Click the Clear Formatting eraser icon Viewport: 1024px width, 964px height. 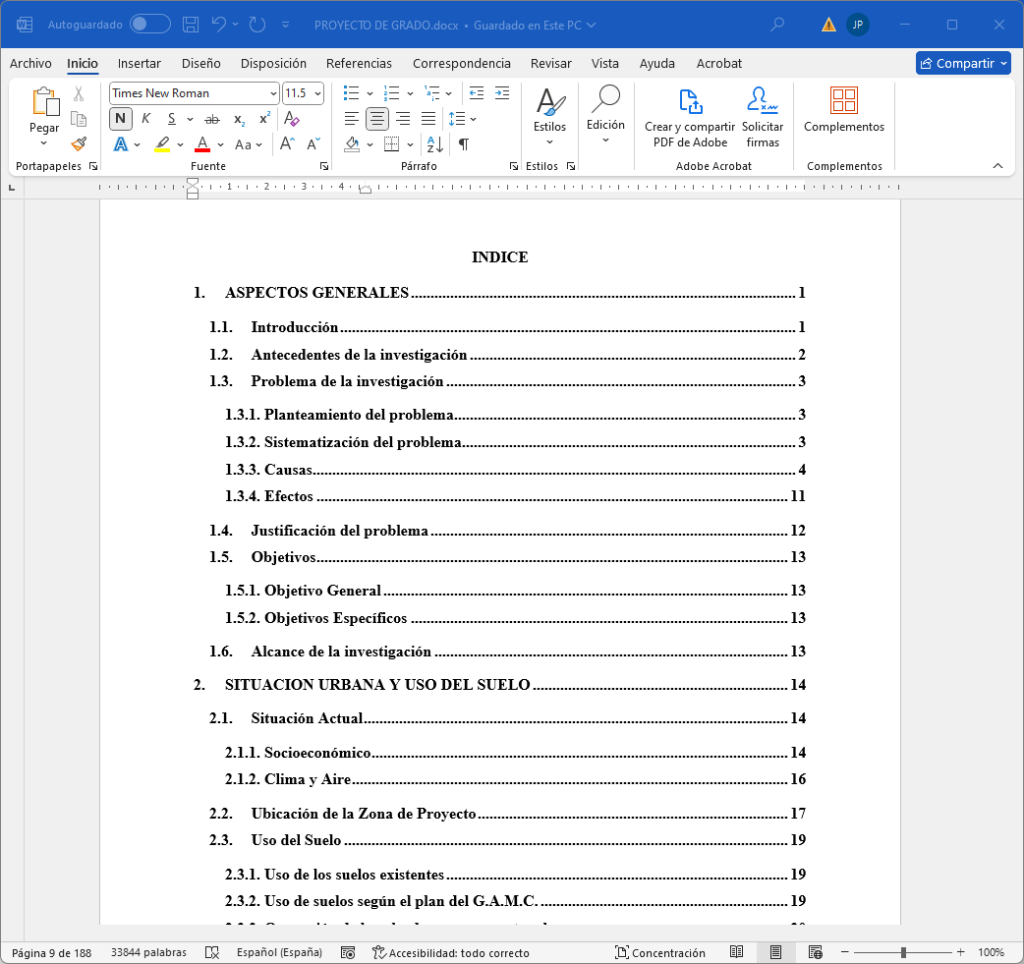point(292,119)
